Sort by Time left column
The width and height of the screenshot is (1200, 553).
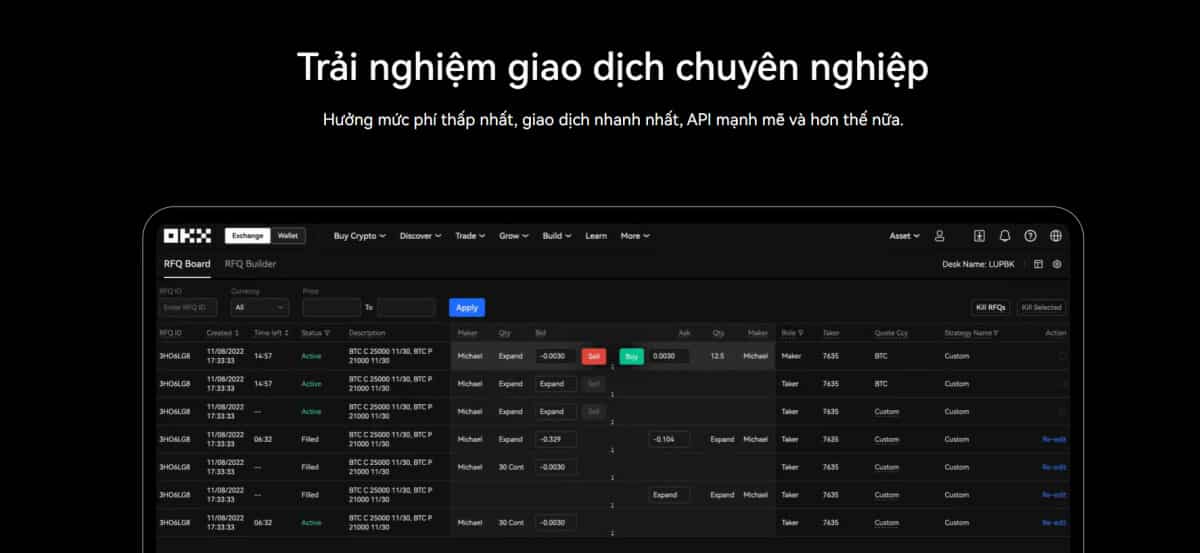[287, 333]
